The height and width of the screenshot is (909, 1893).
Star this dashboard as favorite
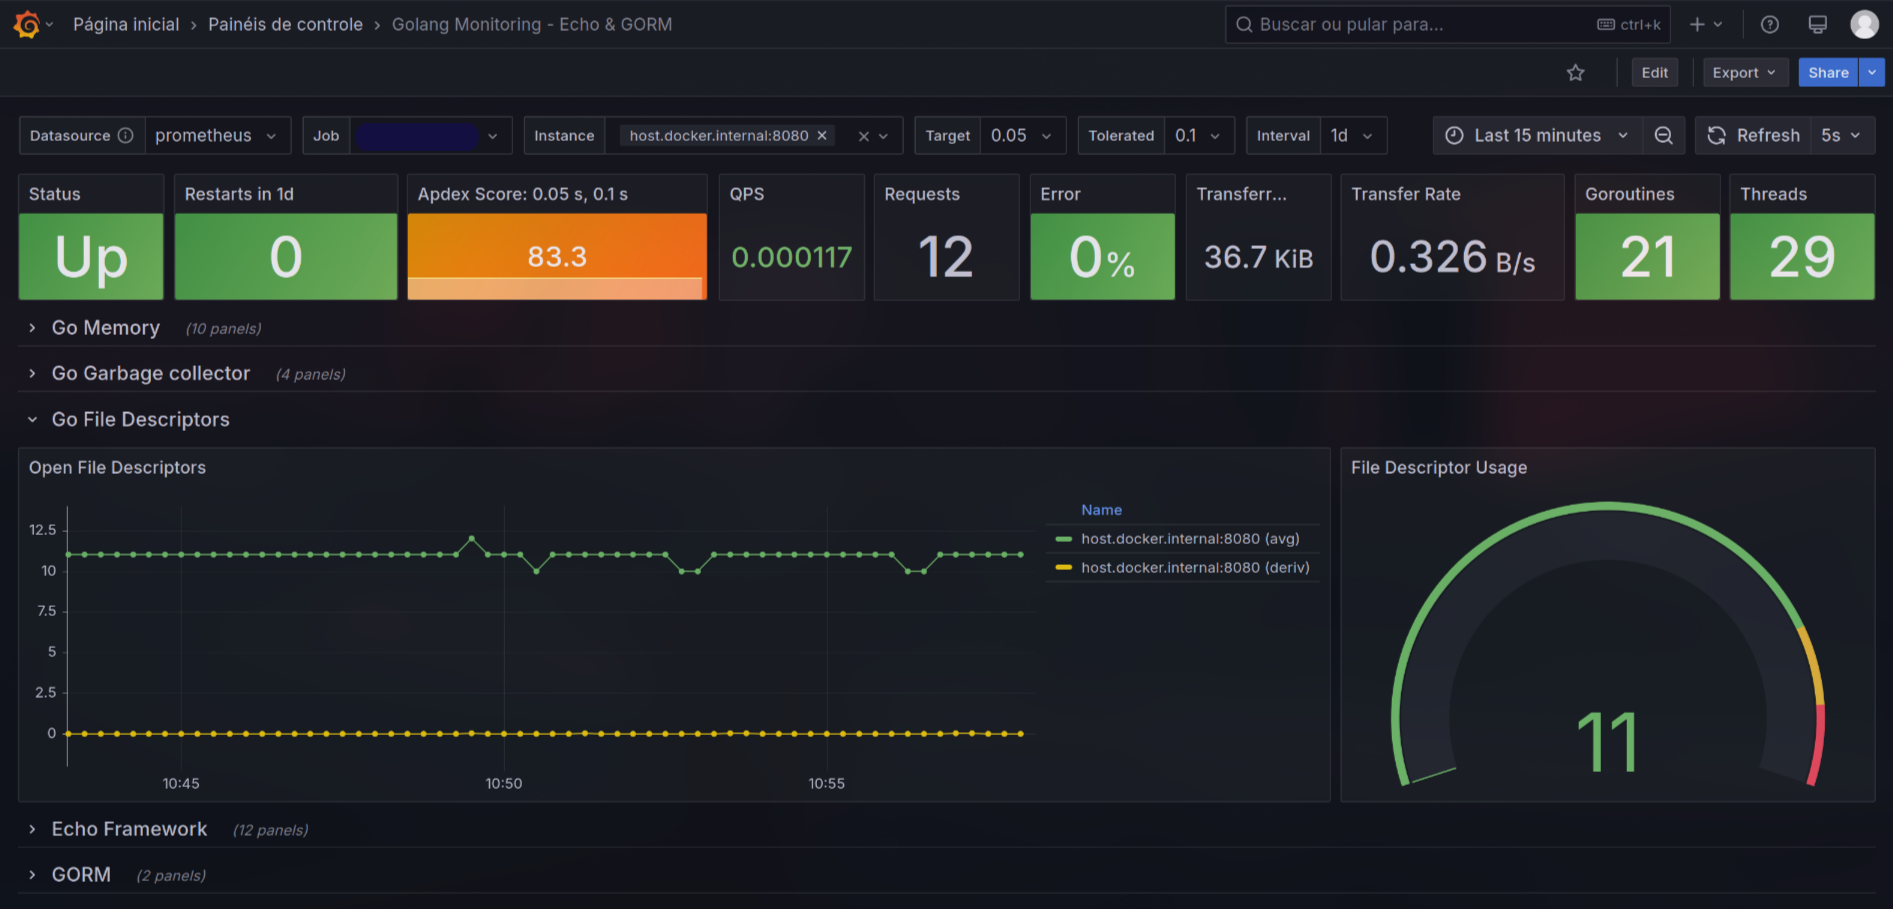click(1576, 73)
